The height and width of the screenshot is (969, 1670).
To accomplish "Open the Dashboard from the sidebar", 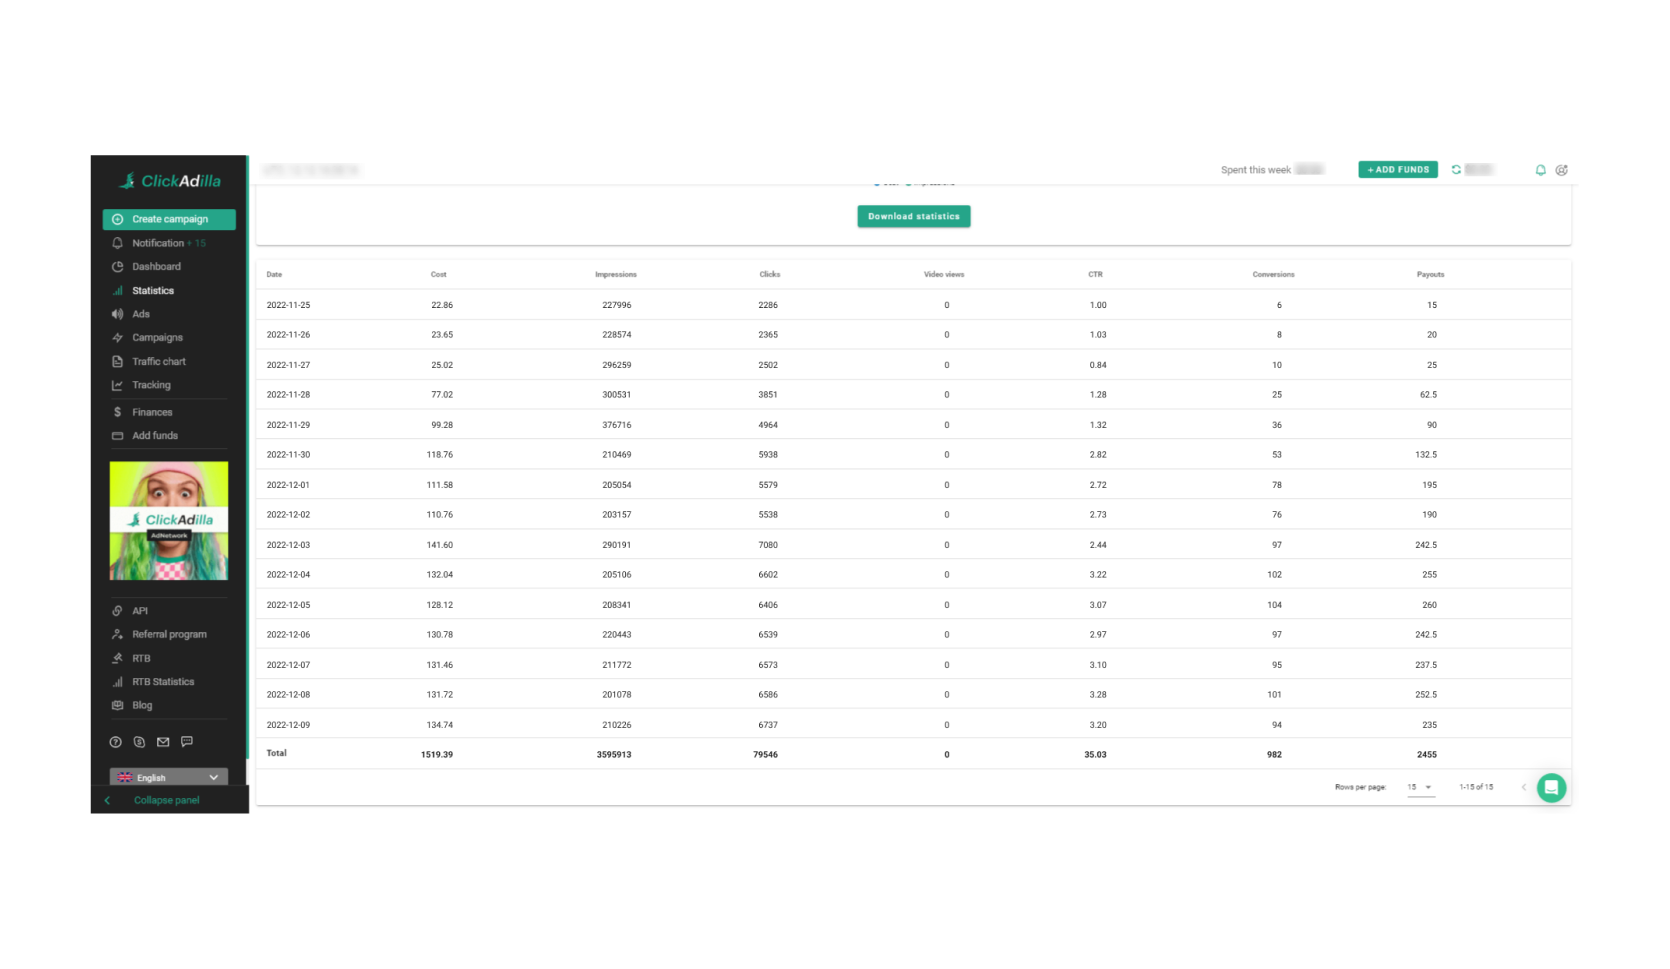I will (x=156, y=266).
